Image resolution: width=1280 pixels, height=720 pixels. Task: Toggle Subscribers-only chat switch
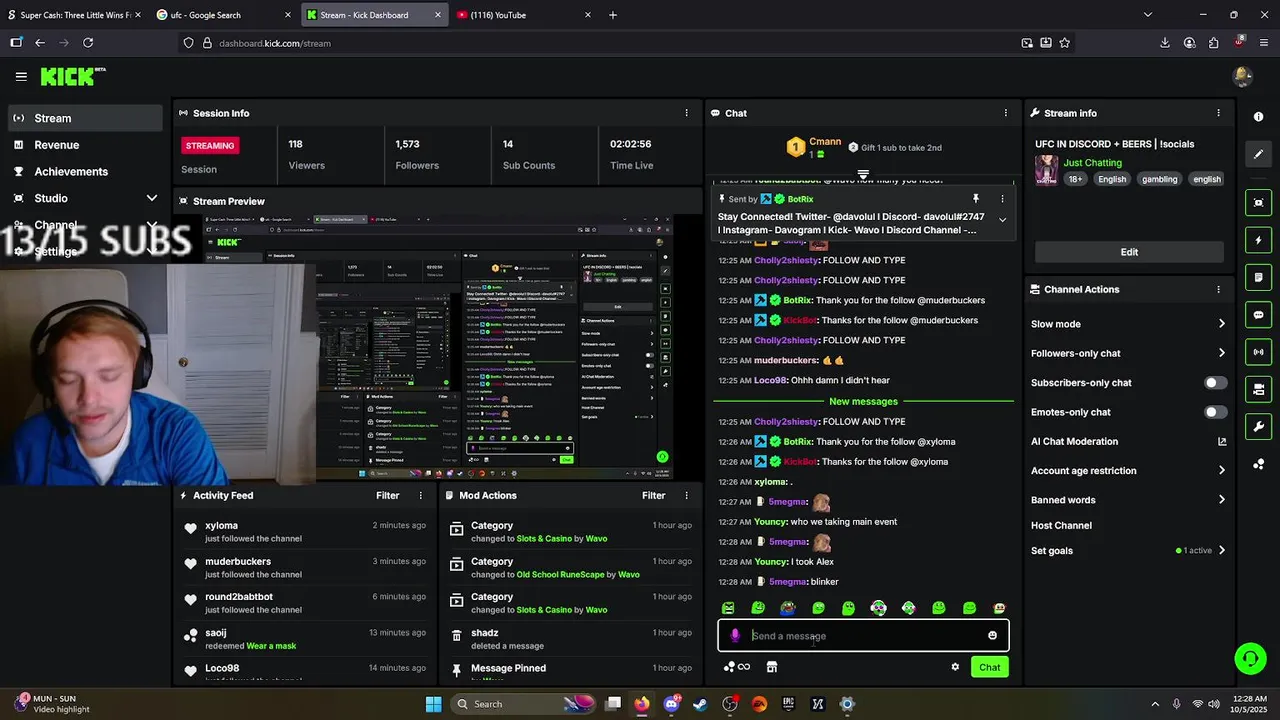1215,383
